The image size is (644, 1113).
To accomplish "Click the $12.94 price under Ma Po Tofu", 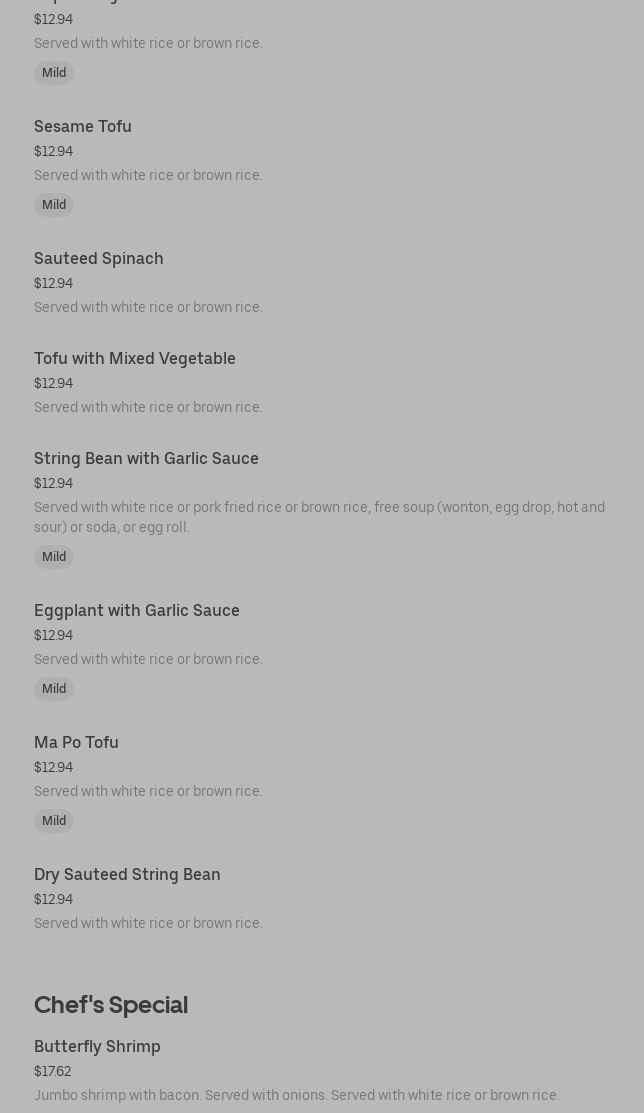I will (54, 768).
